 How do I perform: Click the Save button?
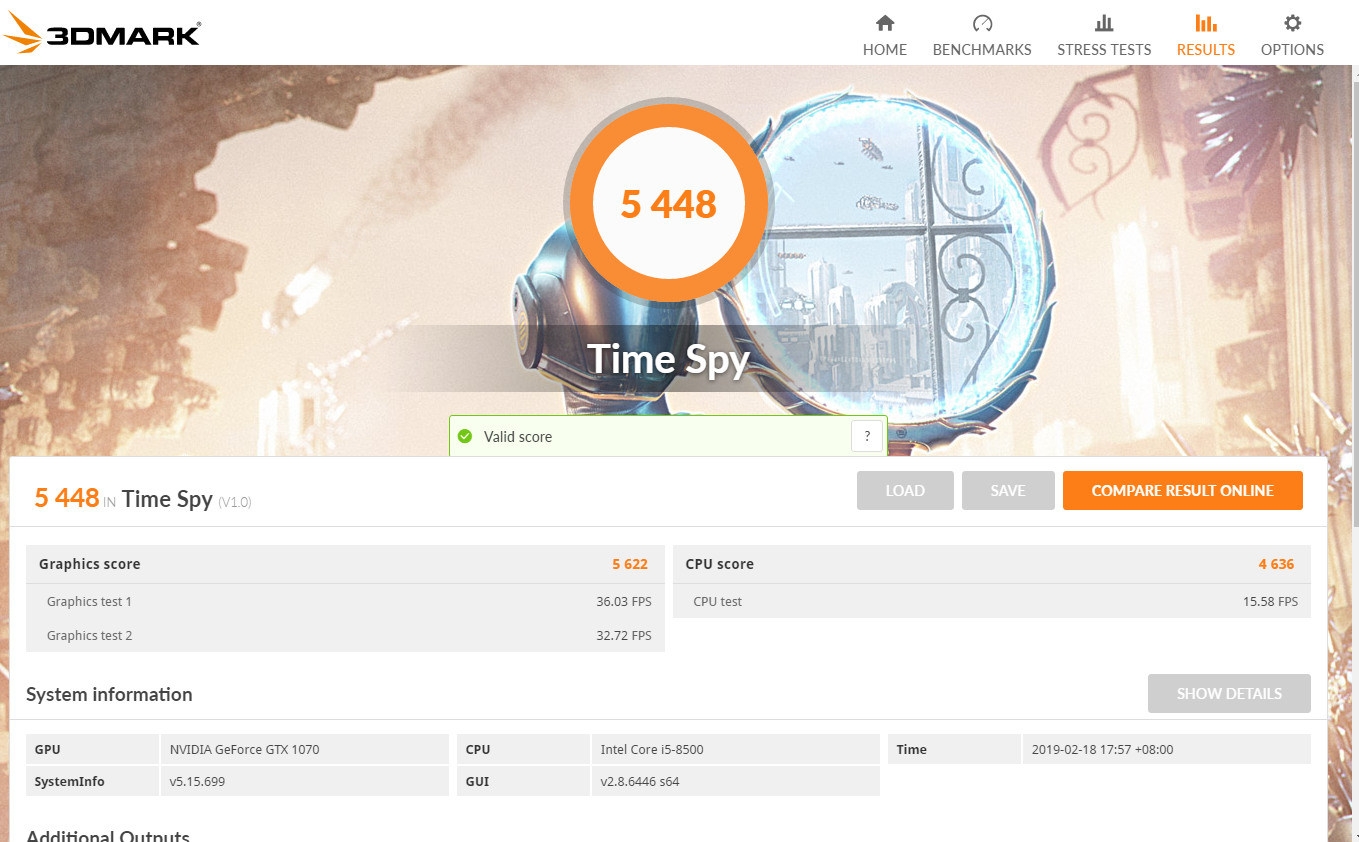coord(1008,490)
